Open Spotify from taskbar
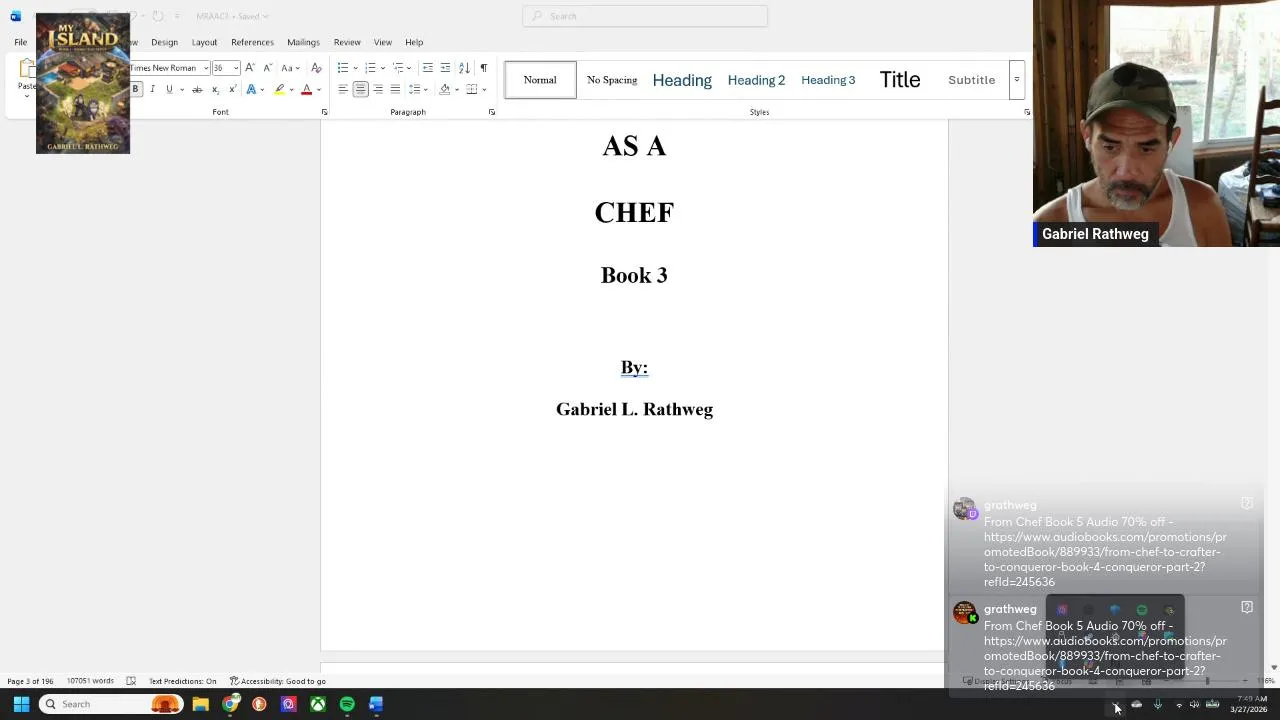 tap(347, 704)
